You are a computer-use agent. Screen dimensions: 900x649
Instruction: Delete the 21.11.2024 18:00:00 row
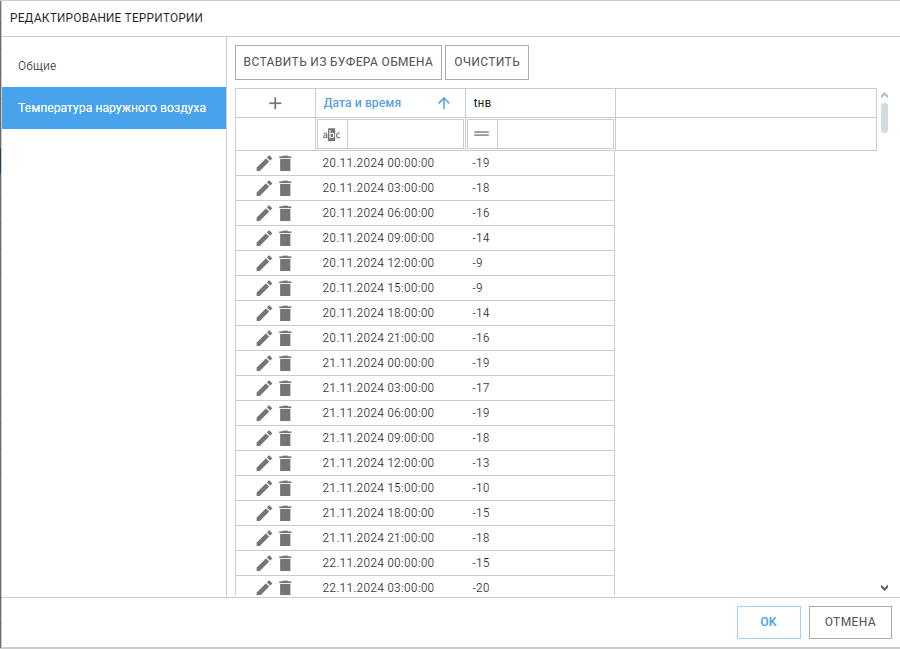click(285, 514)
